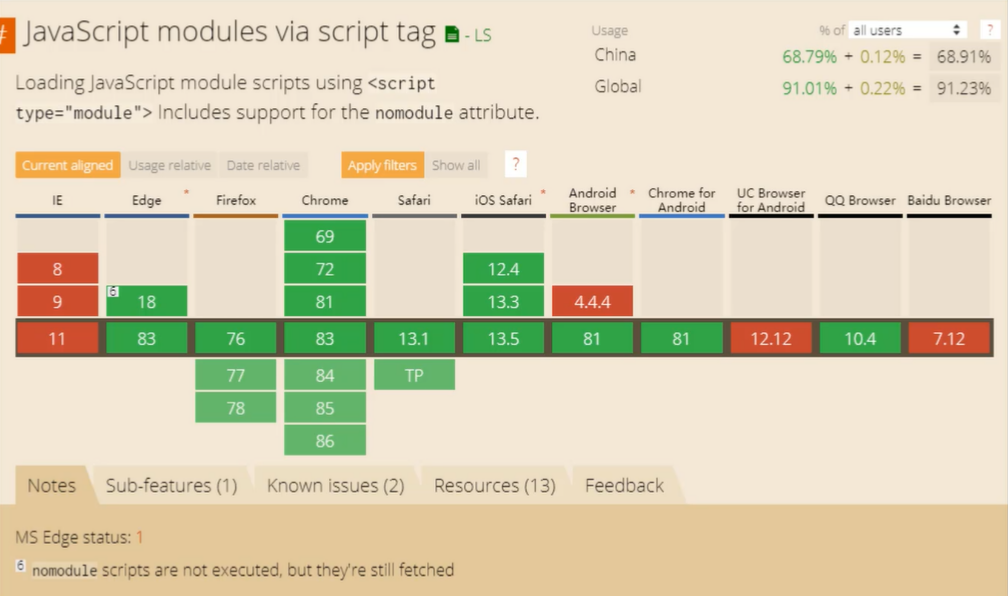
Task: Toggle the Current aligned view
Action: [x=68, y=165]
